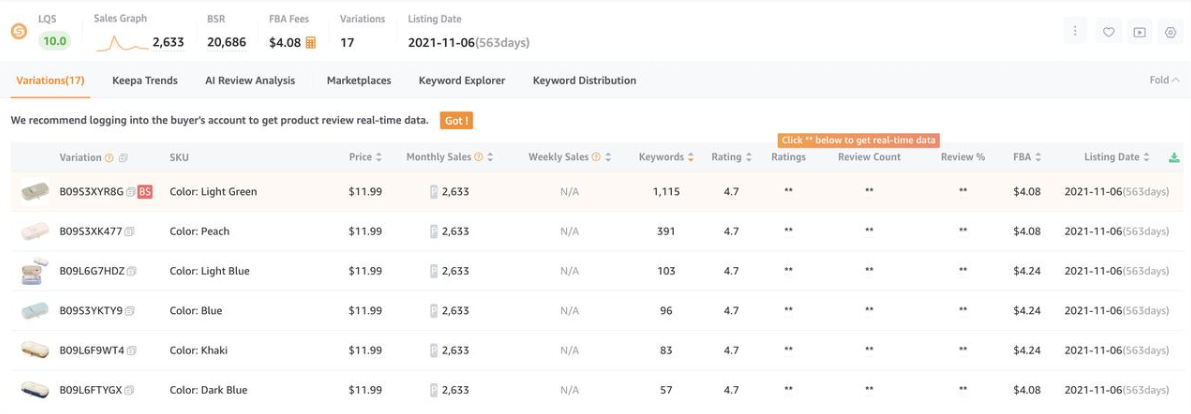Image resolution: width=1191 pixels, height=414 pixels.
Task: Click the sales graph sparkline
Action: (121, 43)
